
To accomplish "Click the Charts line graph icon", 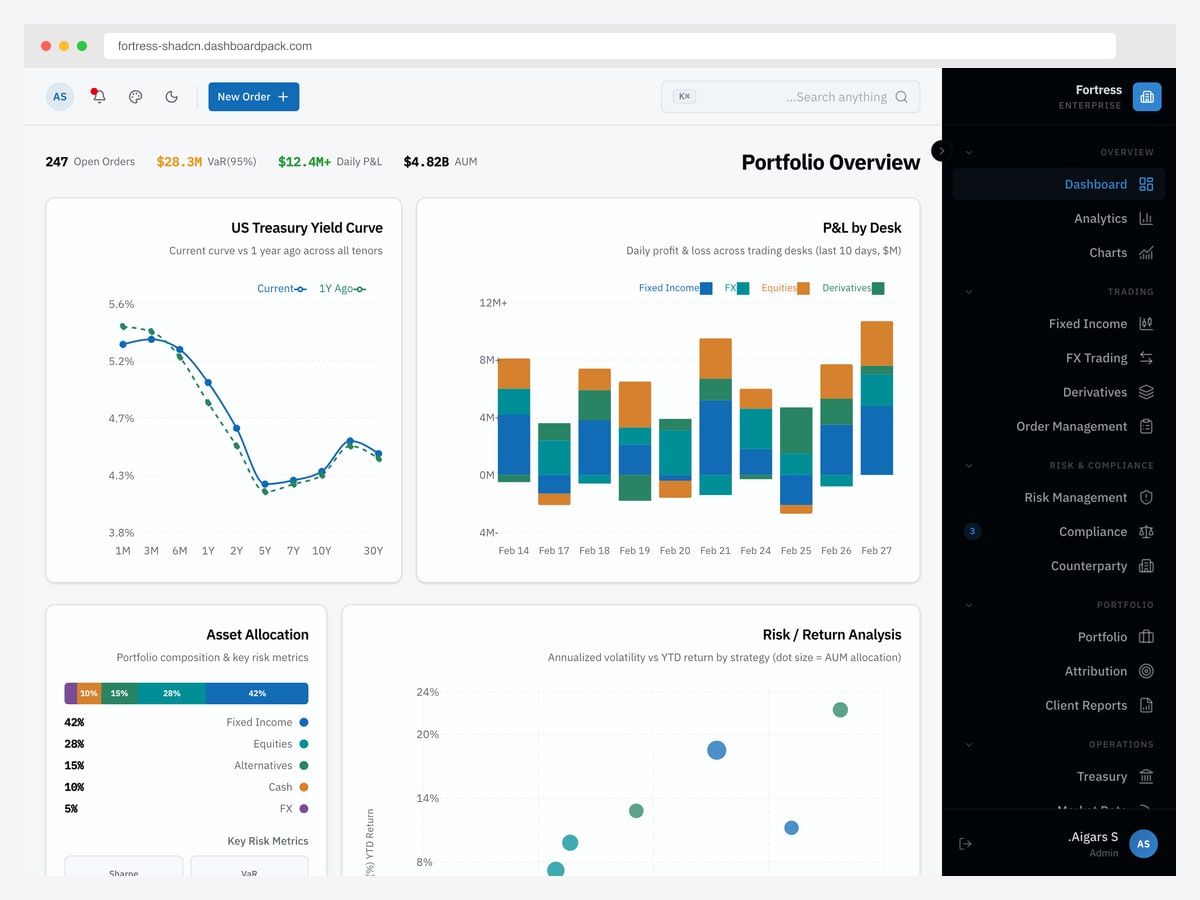I will click(x=1146, y=253).
